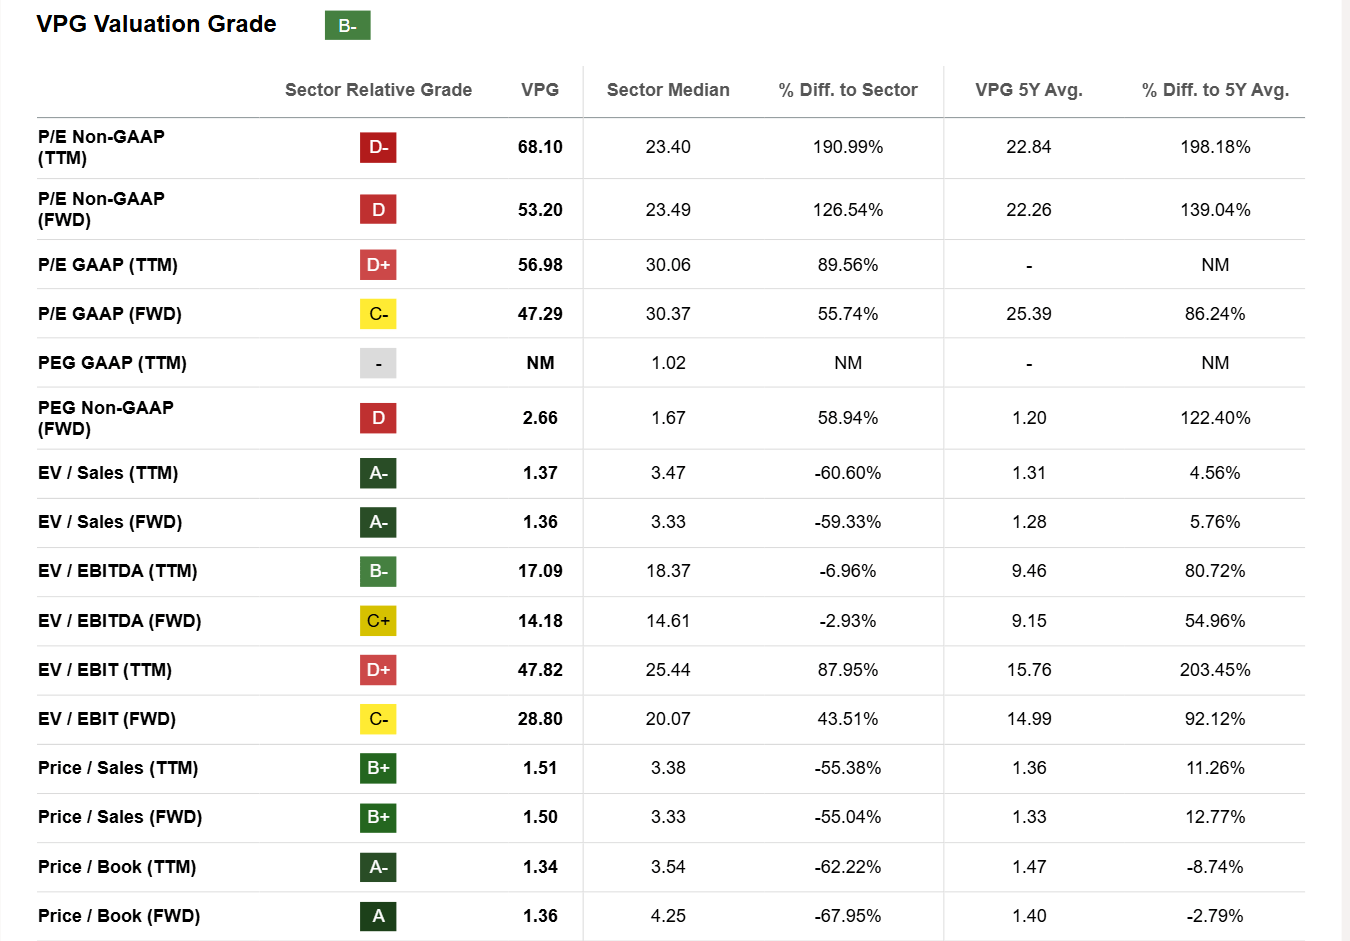Click the Sector Median column header
1350x941 pixels.
668,90
